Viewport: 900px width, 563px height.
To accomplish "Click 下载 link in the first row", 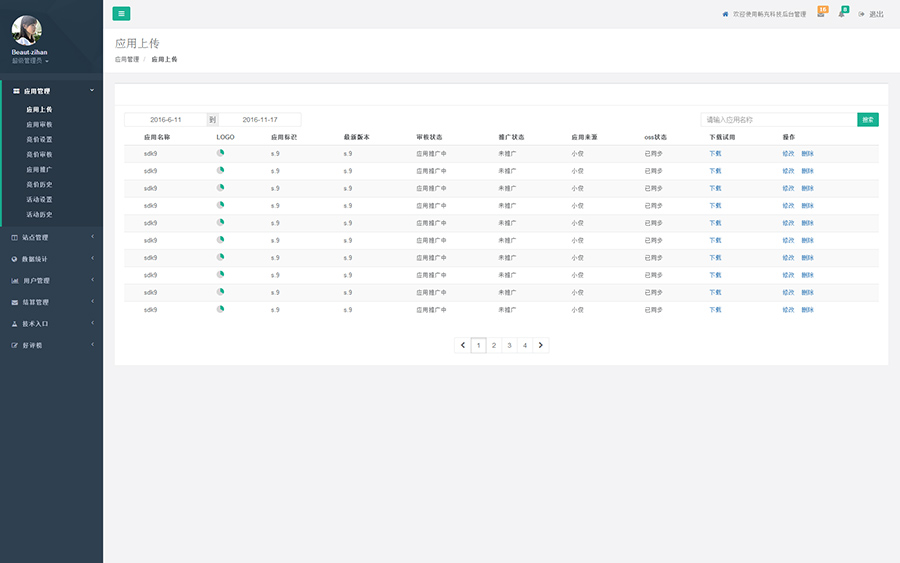I will pos(715,154).
